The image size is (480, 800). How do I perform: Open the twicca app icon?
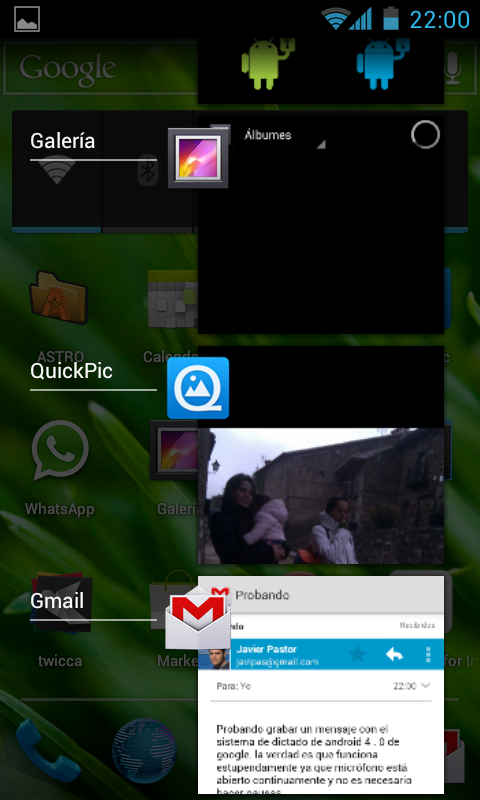pos(61,602)
